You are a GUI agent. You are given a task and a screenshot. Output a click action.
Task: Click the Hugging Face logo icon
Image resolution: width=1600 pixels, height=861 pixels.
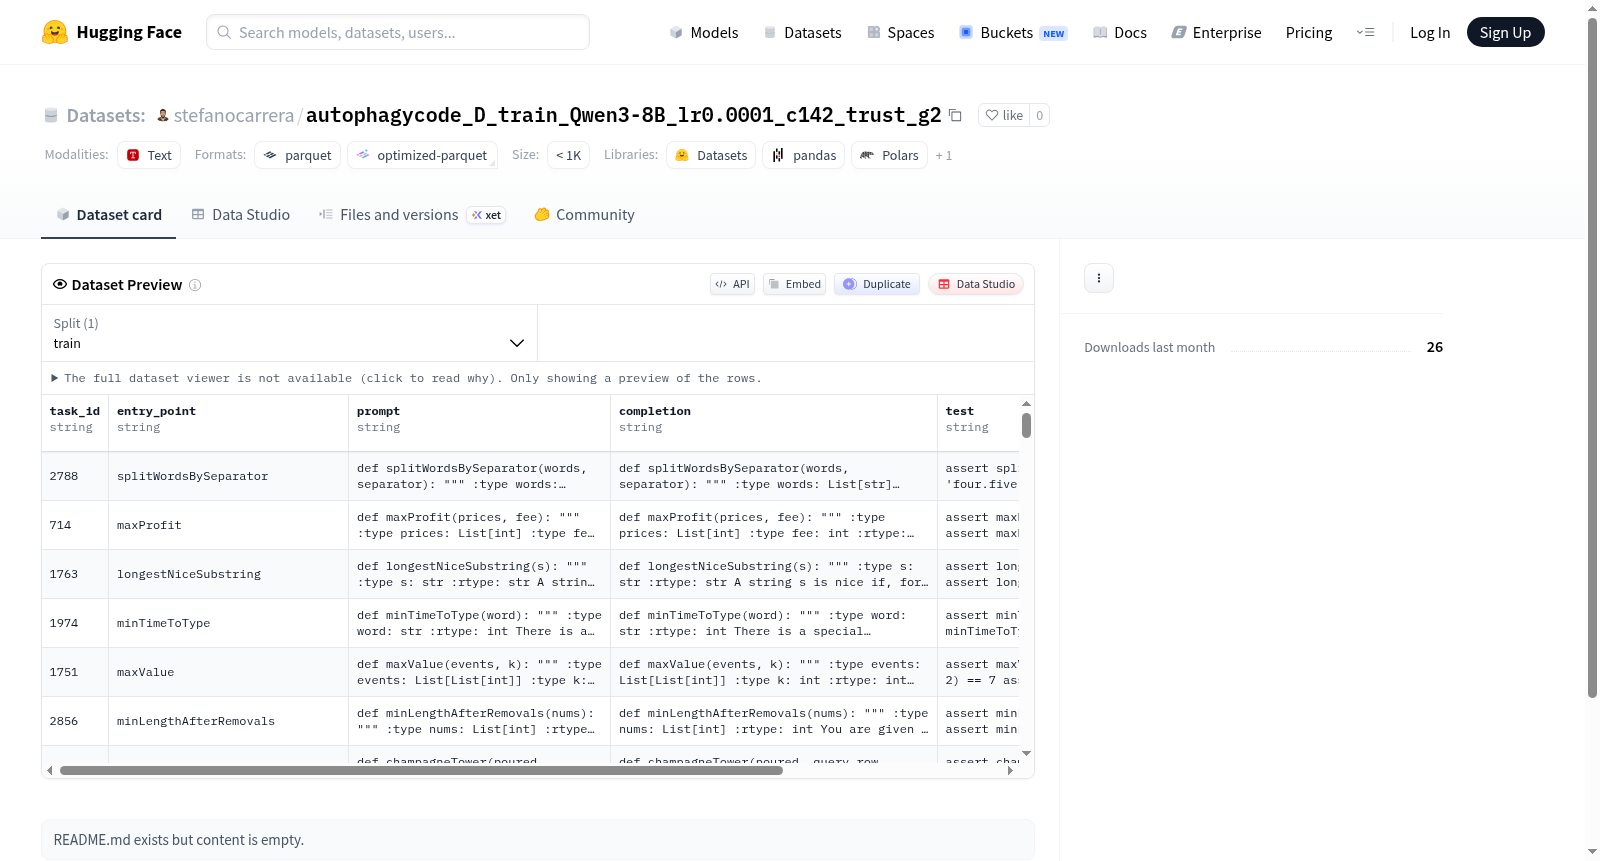(x=55, y=32)
